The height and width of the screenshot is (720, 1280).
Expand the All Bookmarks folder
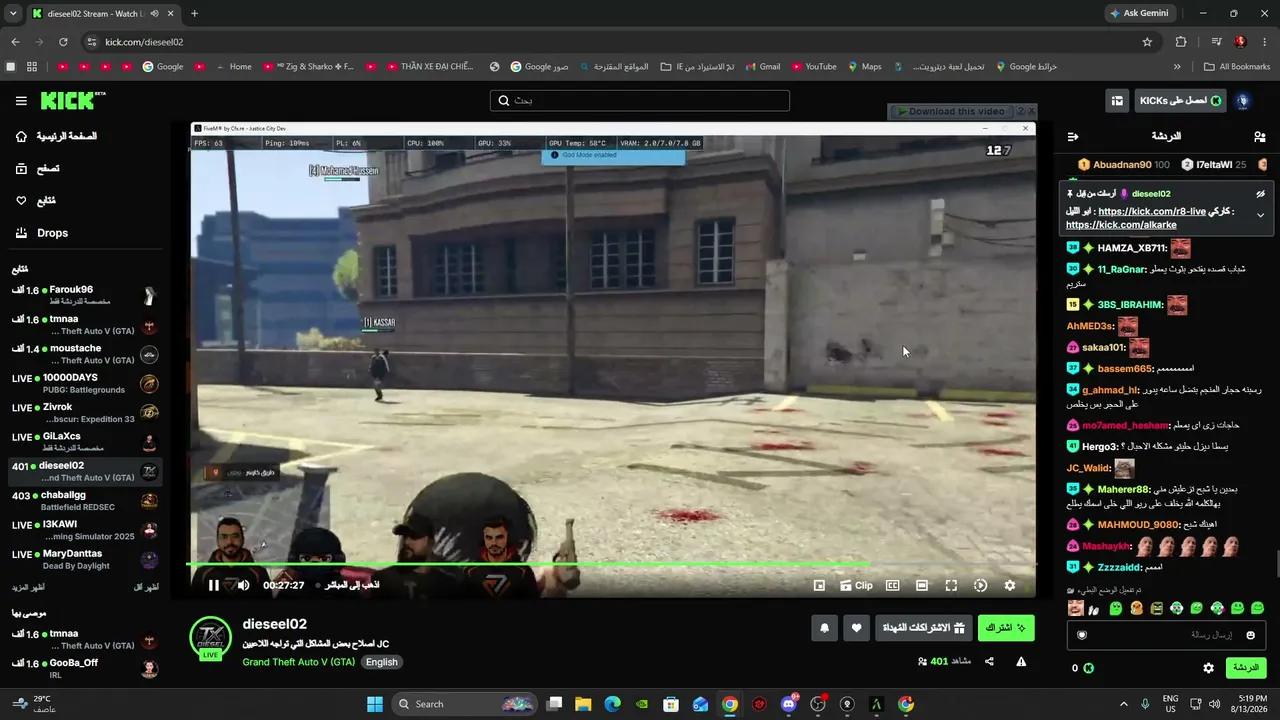tap(1236, 67)
